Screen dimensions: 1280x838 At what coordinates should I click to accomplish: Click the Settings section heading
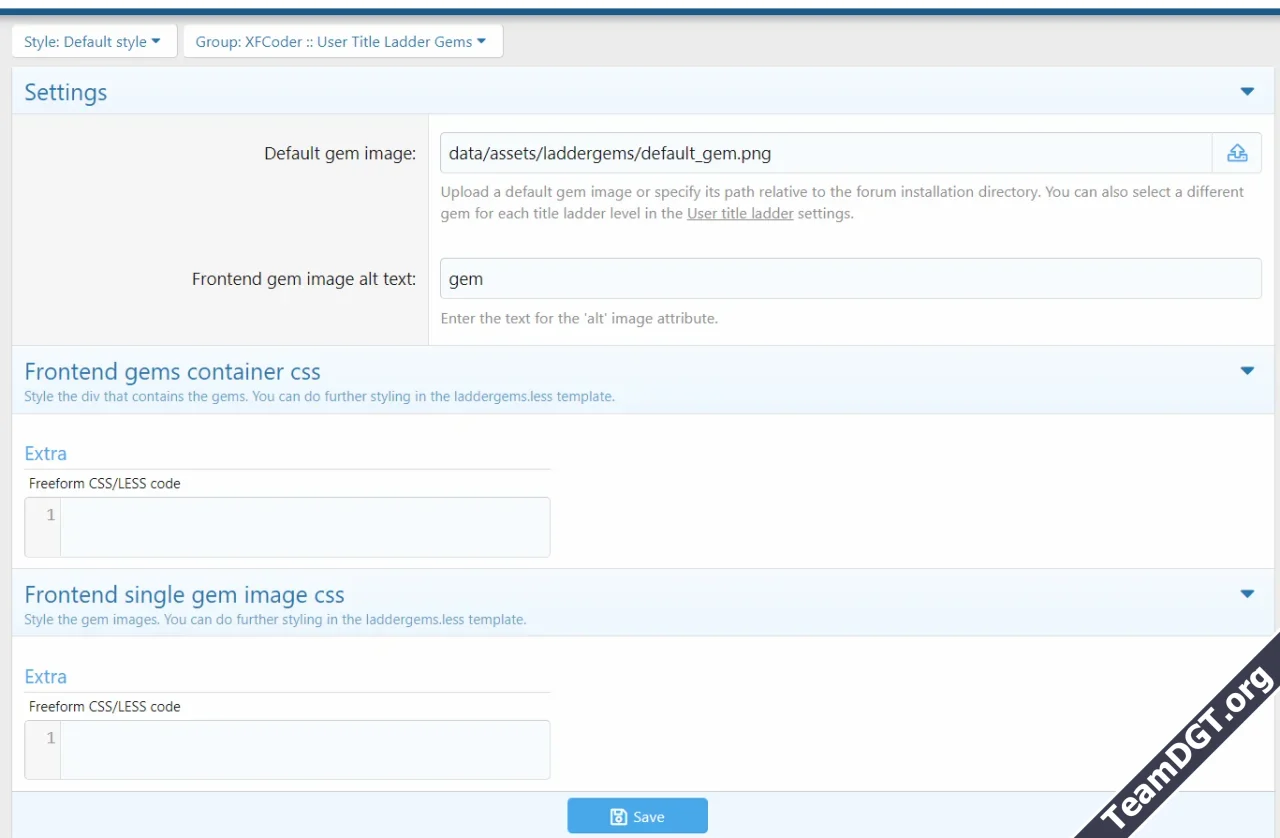pos(66,92)
